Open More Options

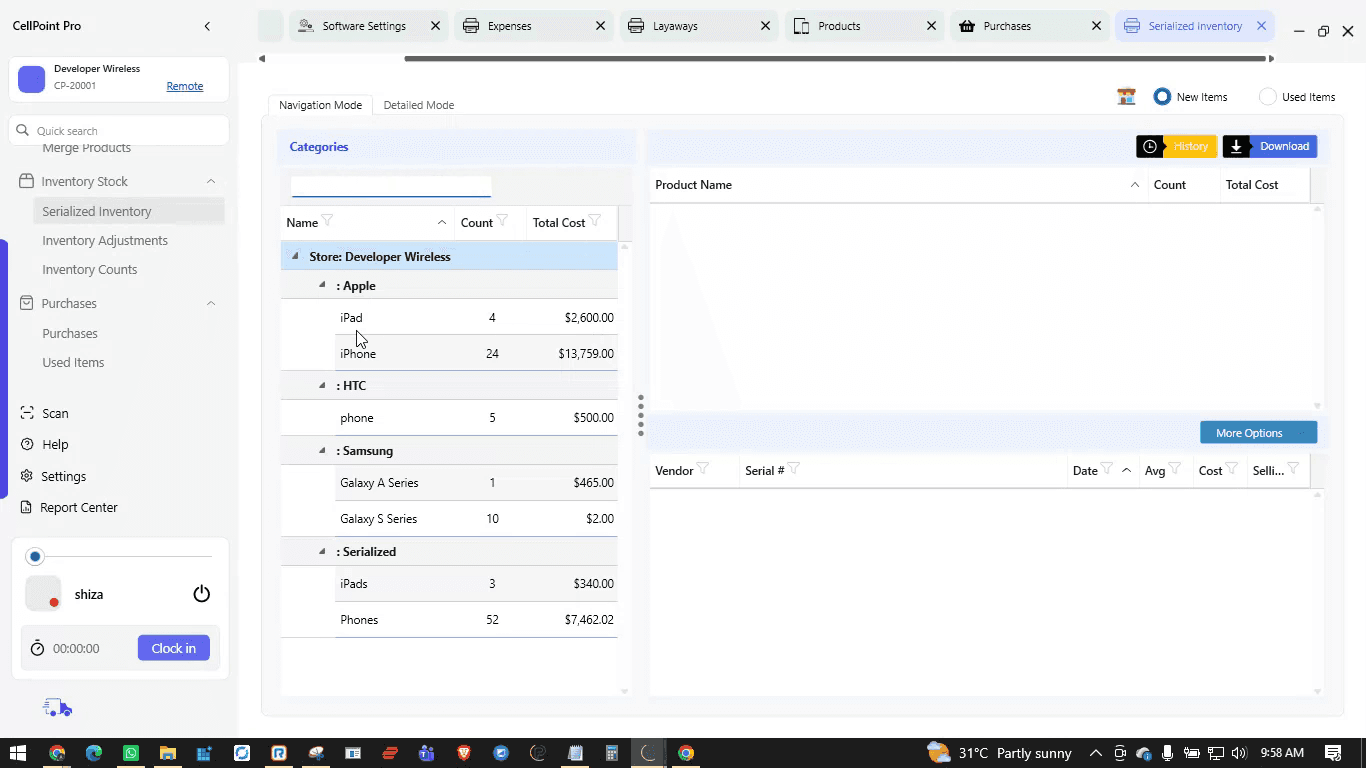tap(1259, 433)
